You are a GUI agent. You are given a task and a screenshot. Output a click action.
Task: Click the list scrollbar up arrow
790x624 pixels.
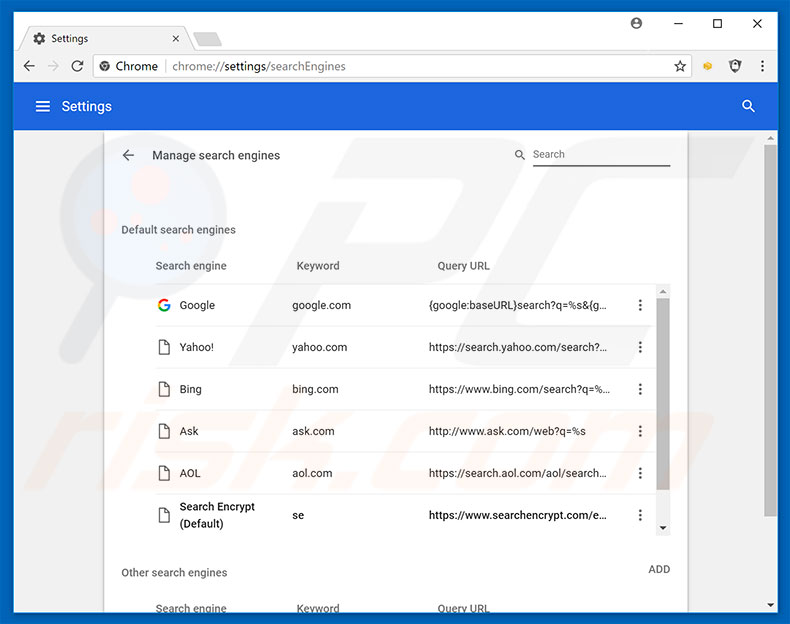[663, 291]
